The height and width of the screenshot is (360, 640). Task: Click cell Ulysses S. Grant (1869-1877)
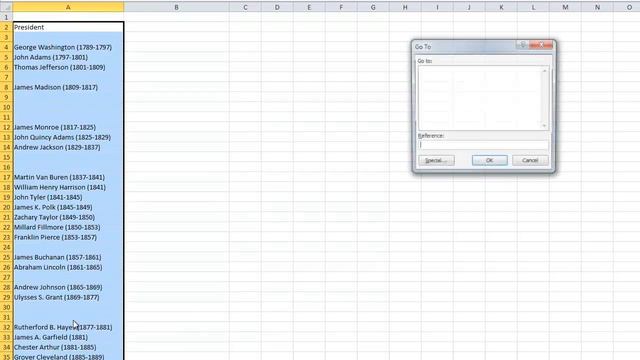[x=68, y=297]
